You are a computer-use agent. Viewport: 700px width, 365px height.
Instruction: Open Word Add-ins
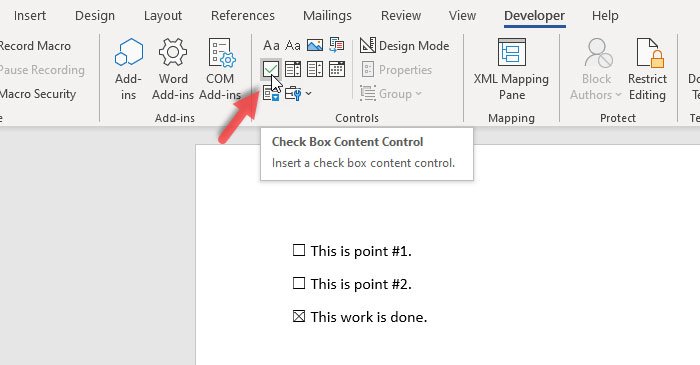pyautogui.click(x=173, y=69)
